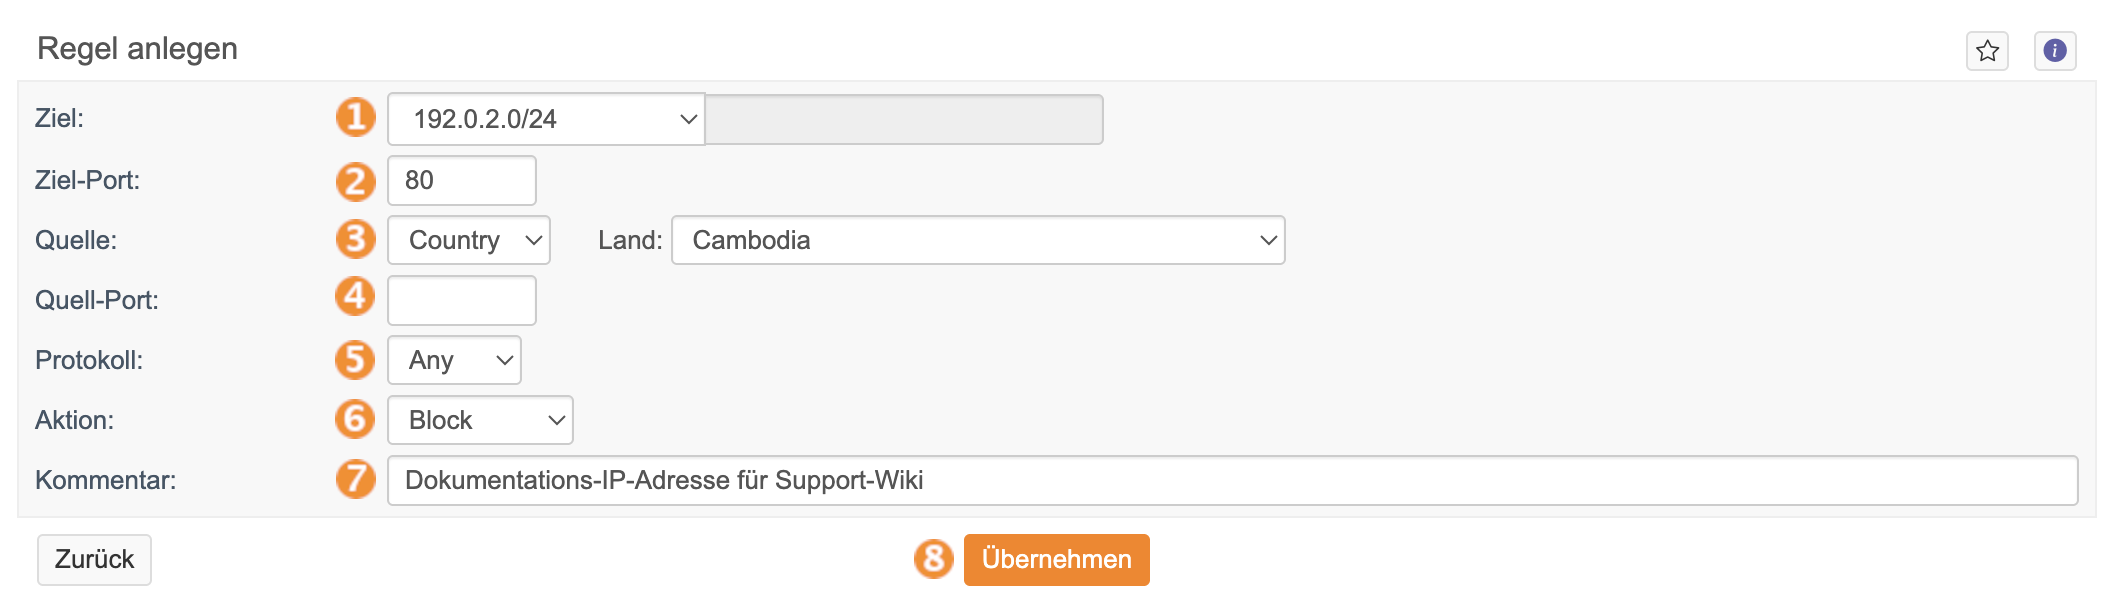
Task: Open the Ziel dropdown showing 192.0.2.0/24
Action: pos(546,119)
